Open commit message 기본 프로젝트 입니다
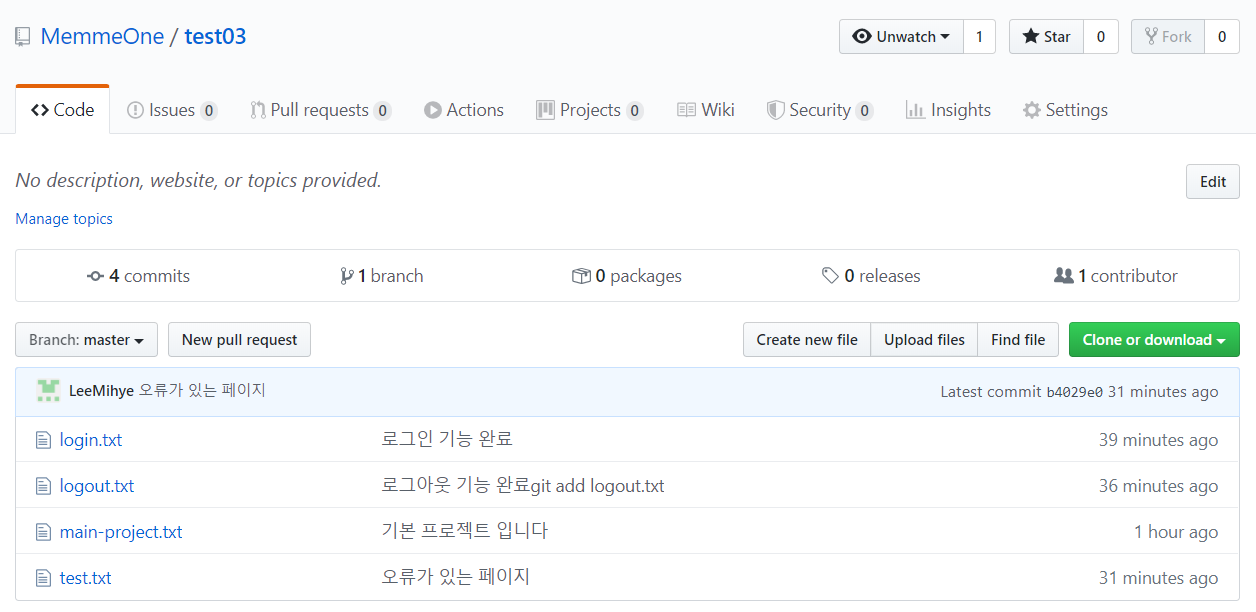Image resolution: width=1256 pixels, height=612 pixels. (465, 531)
